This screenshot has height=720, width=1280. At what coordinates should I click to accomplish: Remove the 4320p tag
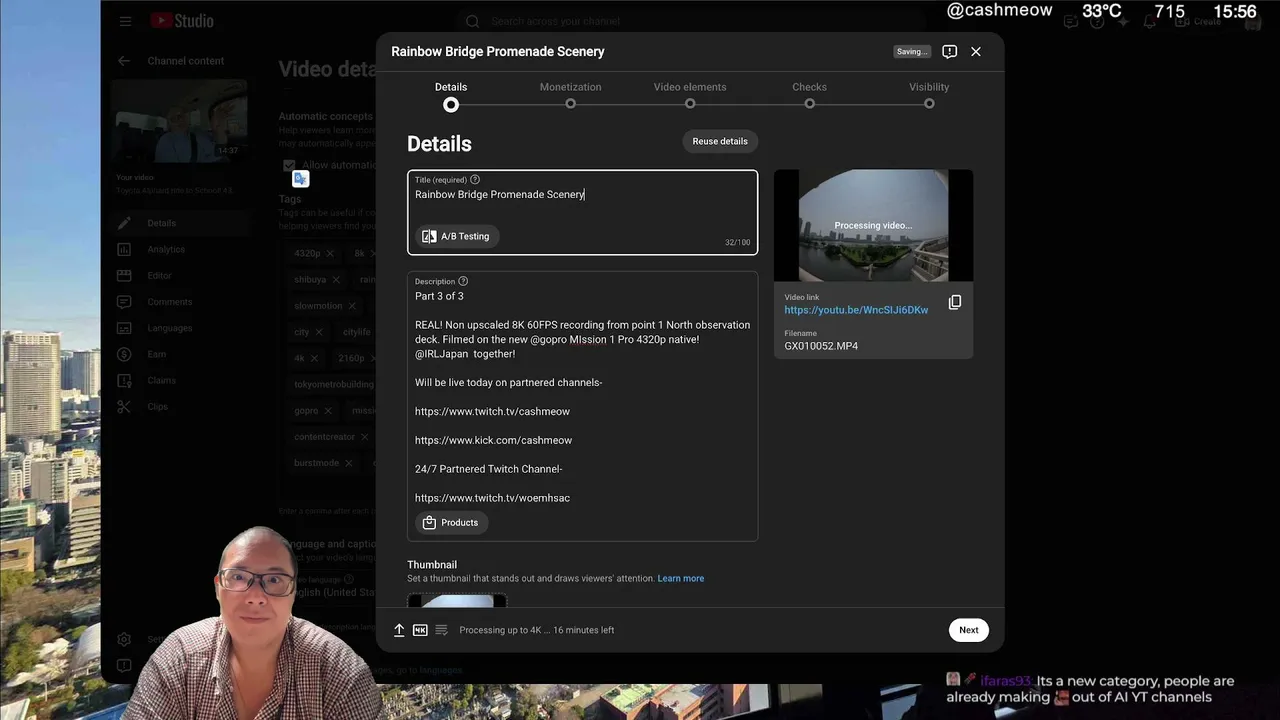tap(330, 254)
